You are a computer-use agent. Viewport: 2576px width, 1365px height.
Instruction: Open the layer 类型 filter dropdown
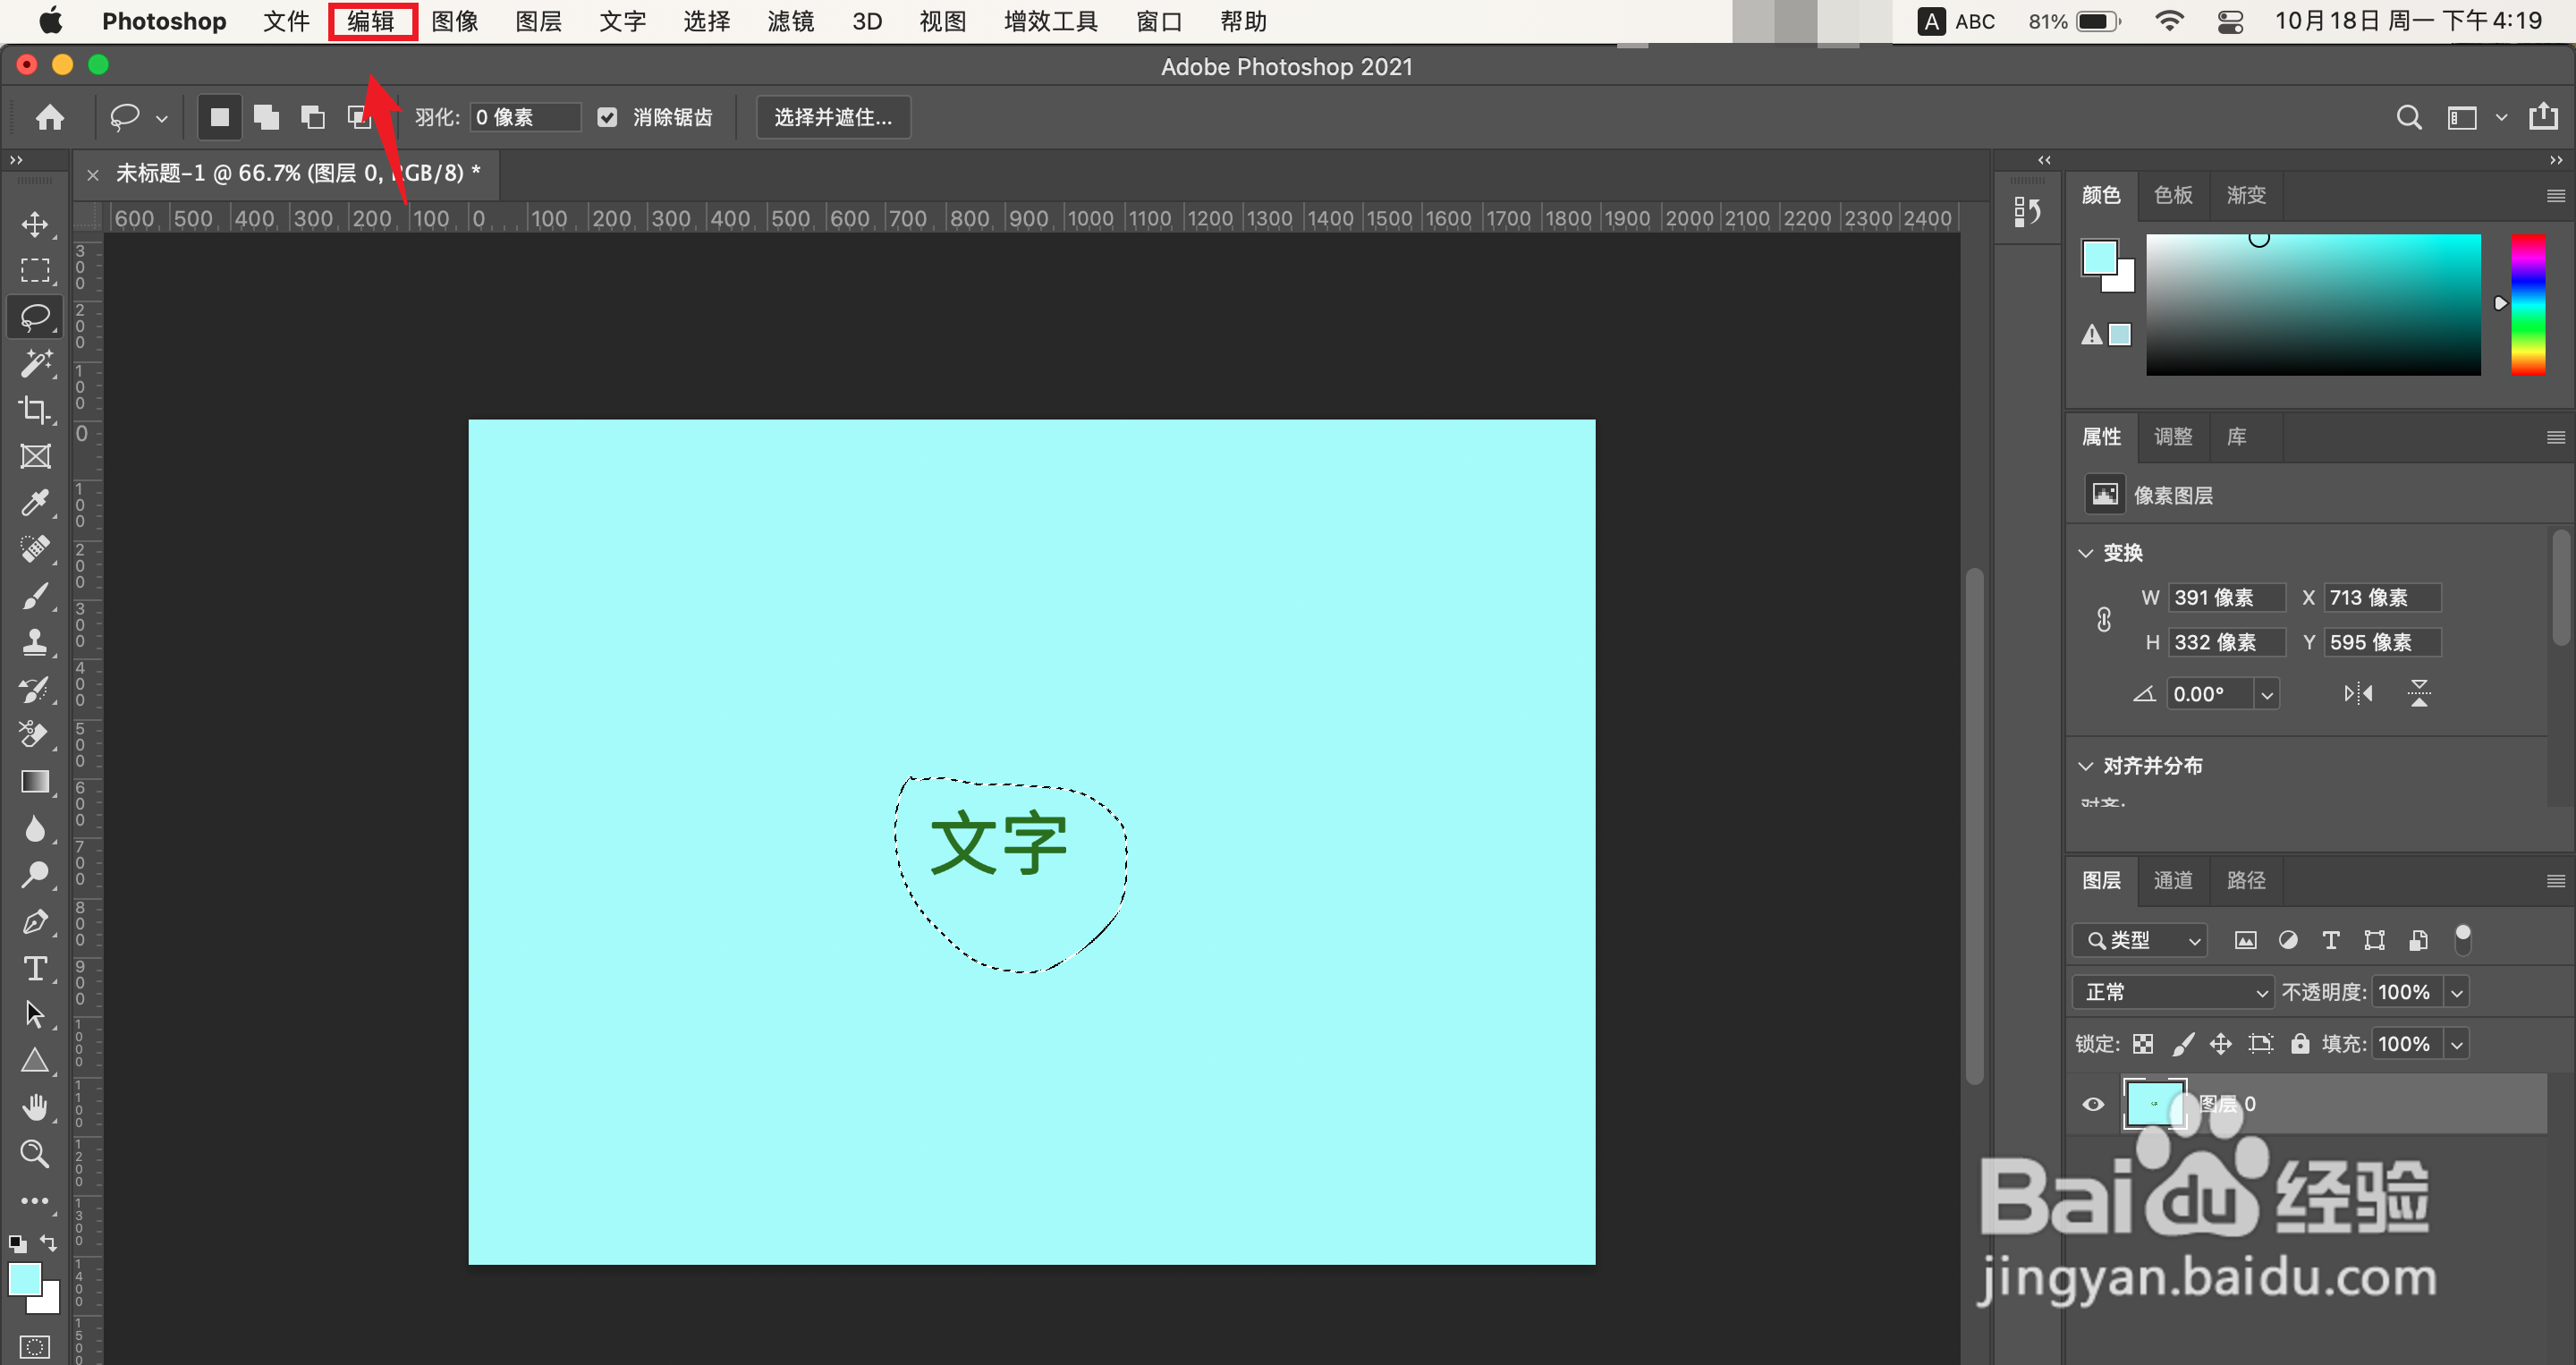(x=2140, y=940)
